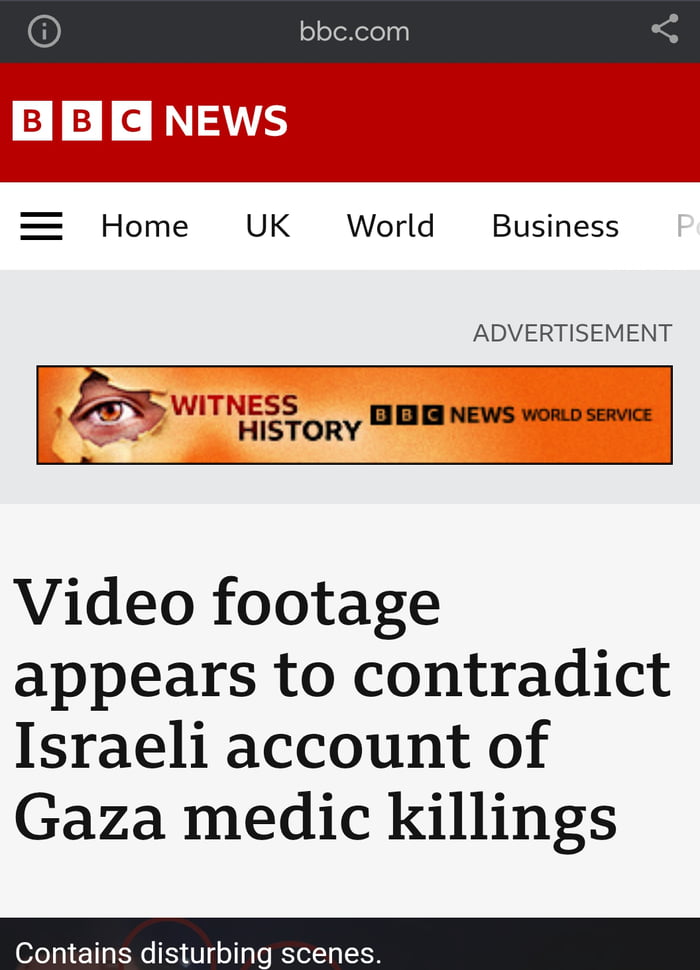The height and width of the screenshot is (970, 700).
Task: Click the Witness History text in the ad
Action: pos(266,418)
